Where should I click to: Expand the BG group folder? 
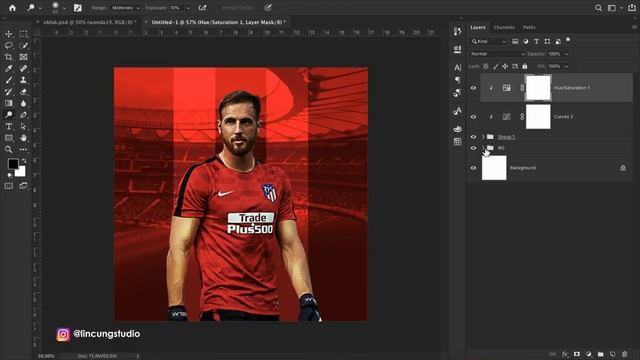(x=483, y=148)
